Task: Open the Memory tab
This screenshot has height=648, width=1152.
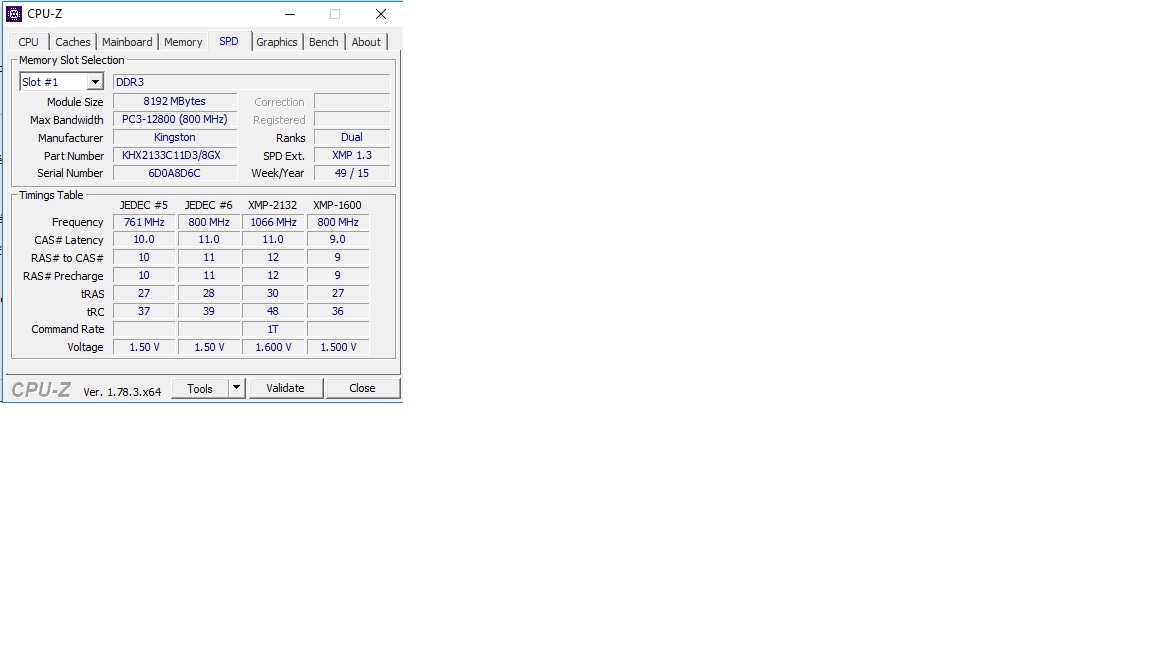Action: pyautogui.click(x=183, y=42)
